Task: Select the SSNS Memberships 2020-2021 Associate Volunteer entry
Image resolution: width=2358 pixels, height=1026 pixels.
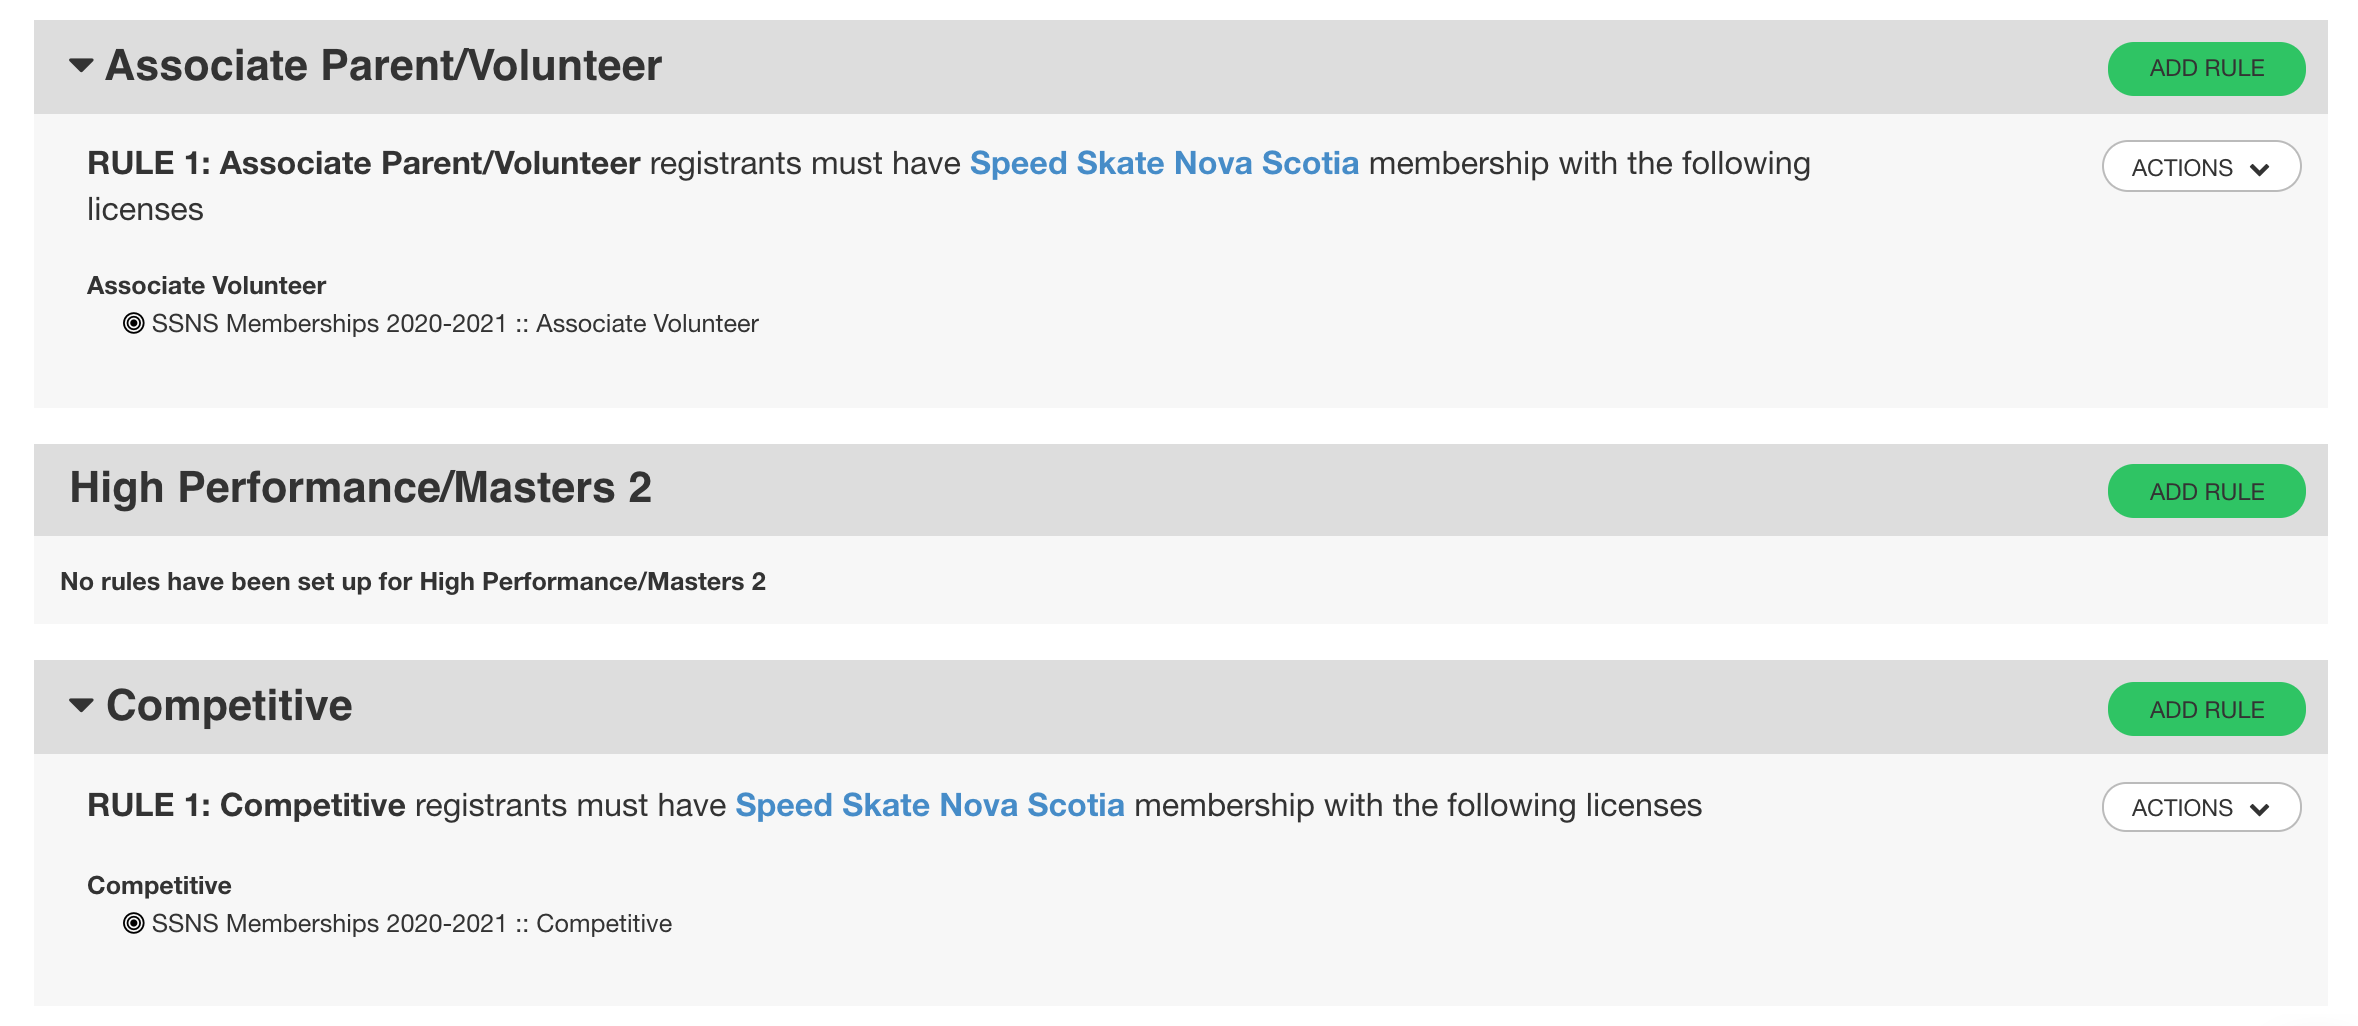Action: pyautogui.click(x=455, y=324)
